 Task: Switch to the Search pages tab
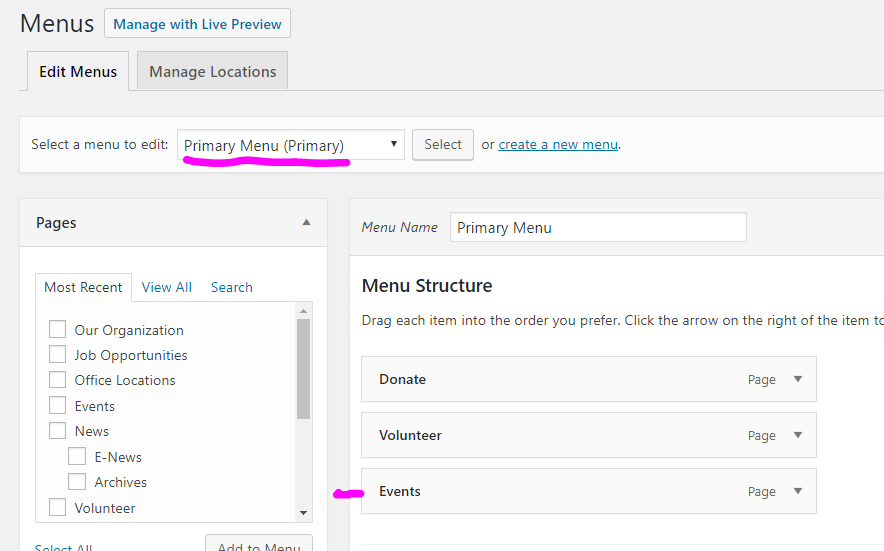[x=231, y=287]
